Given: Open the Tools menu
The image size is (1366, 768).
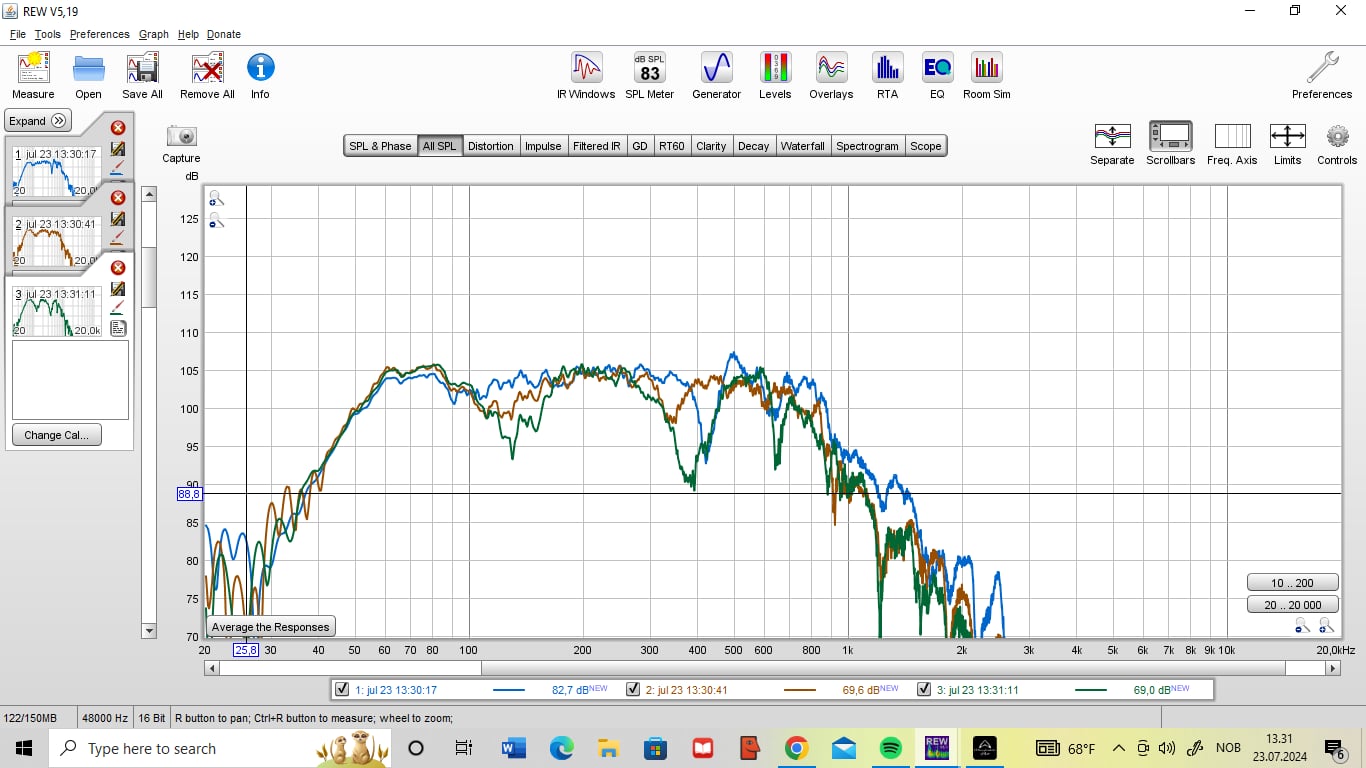Looking at the screenshot, I should tap(47, 34).
